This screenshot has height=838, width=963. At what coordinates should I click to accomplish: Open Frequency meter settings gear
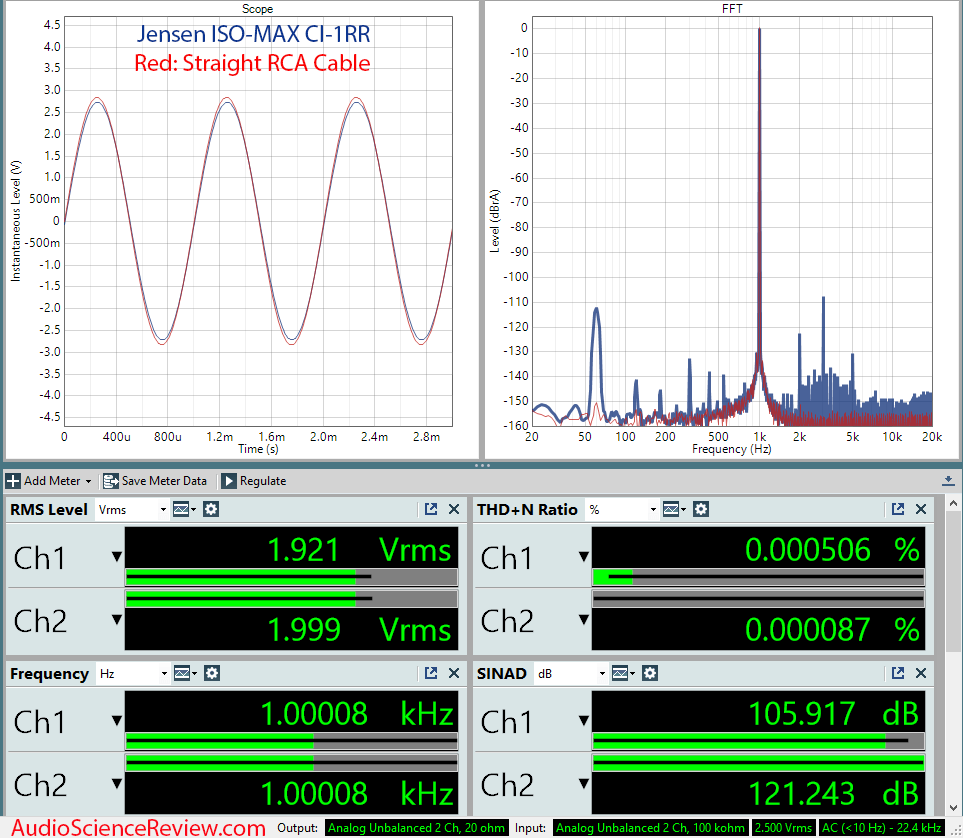(x=212, y=674)
